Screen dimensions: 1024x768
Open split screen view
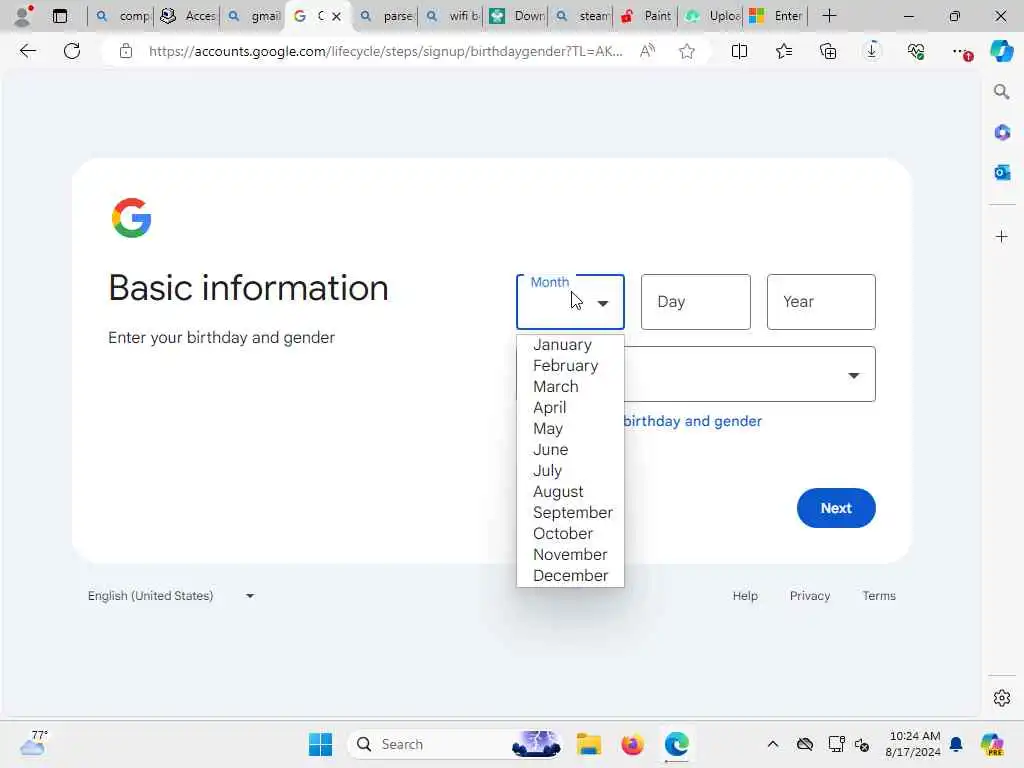739,51
